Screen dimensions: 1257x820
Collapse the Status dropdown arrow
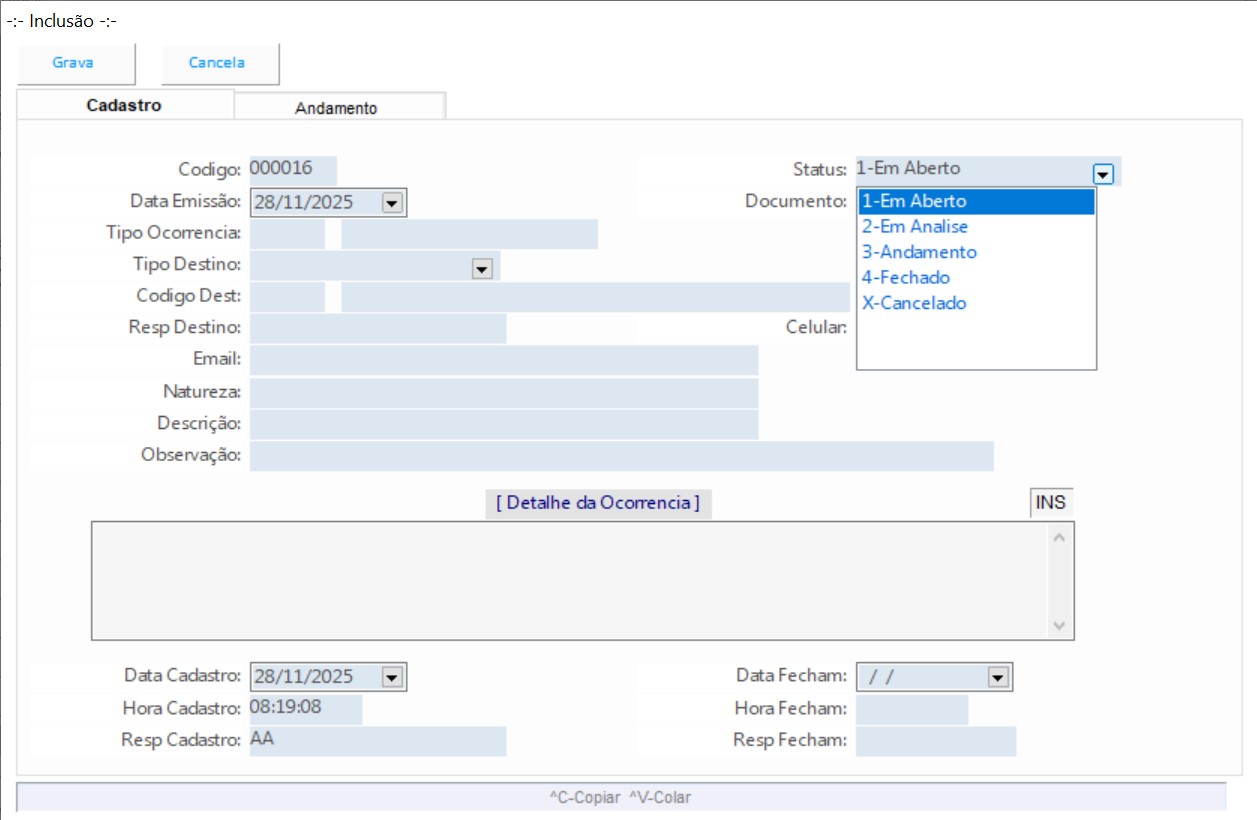tap(1103, 174)
